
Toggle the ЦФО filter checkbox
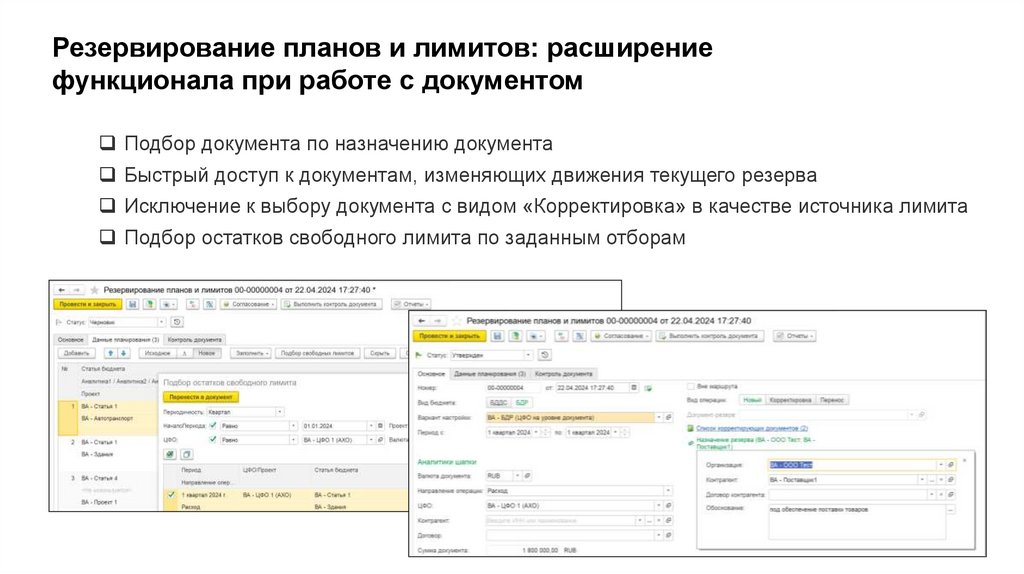[212, 439]
